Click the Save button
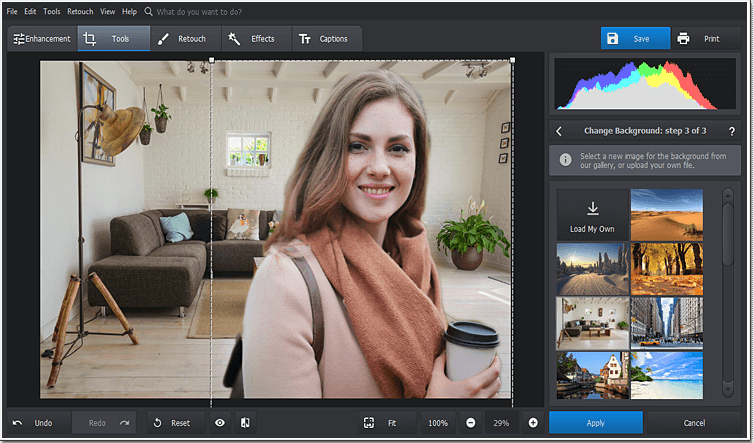Image resolution: width=754 pixels, height=443 pixels. click(635, 38)
